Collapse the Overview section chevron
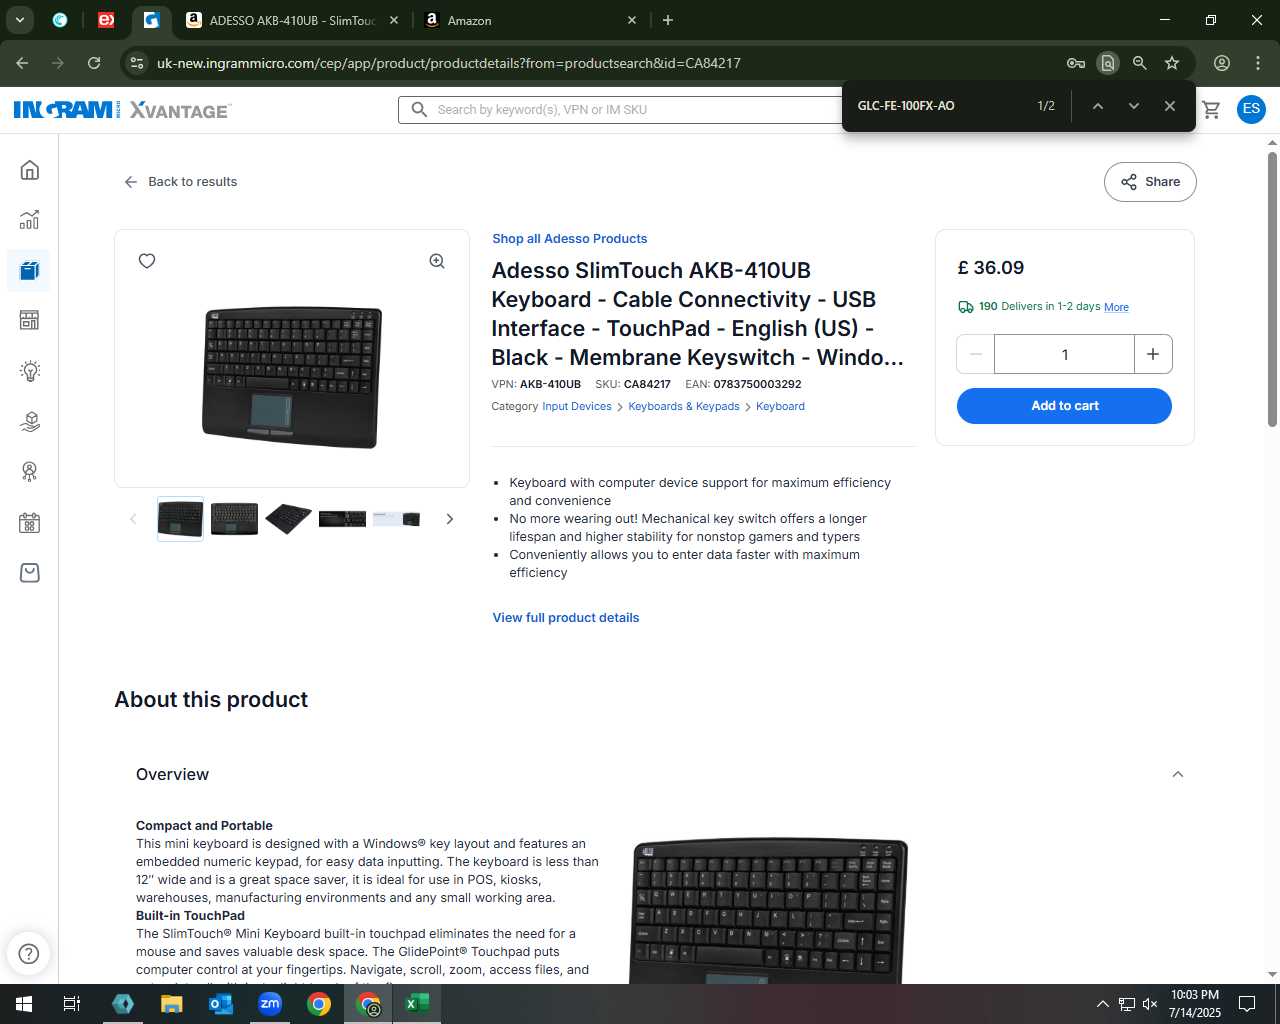This screenshot has height=1024, width=1280. [1178, 774]
